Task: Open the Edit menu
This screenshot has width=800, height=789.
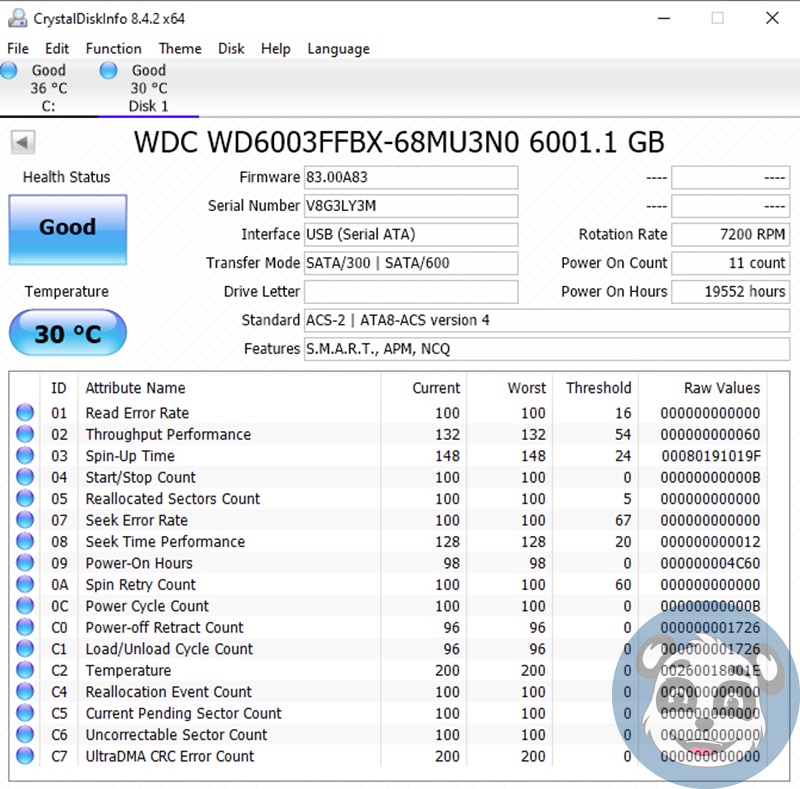Action: click(57, 48)
